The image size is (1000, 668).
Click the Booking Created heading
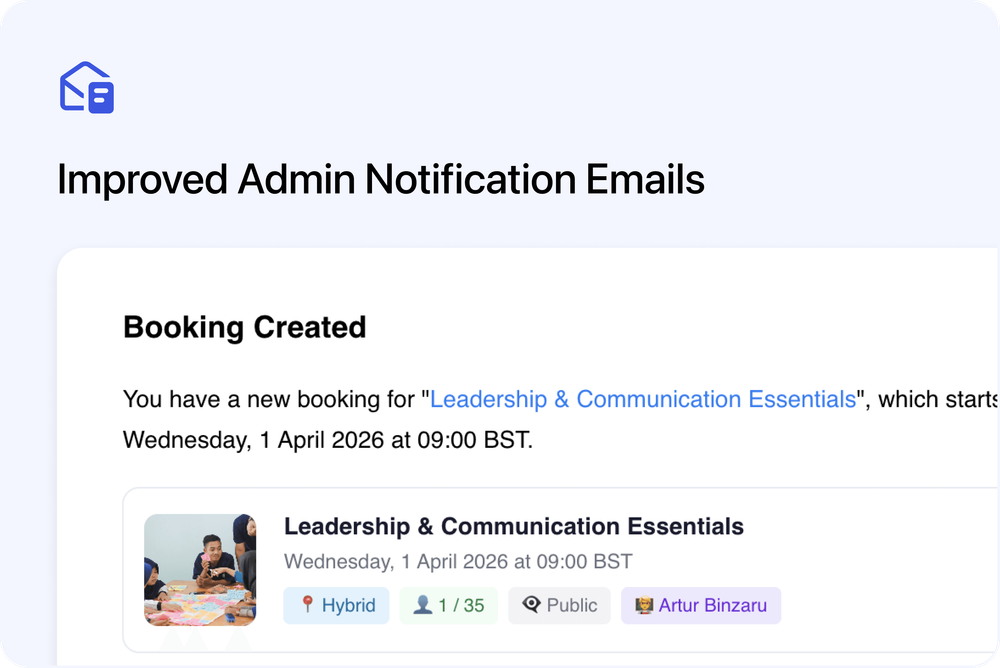(244, 327)
